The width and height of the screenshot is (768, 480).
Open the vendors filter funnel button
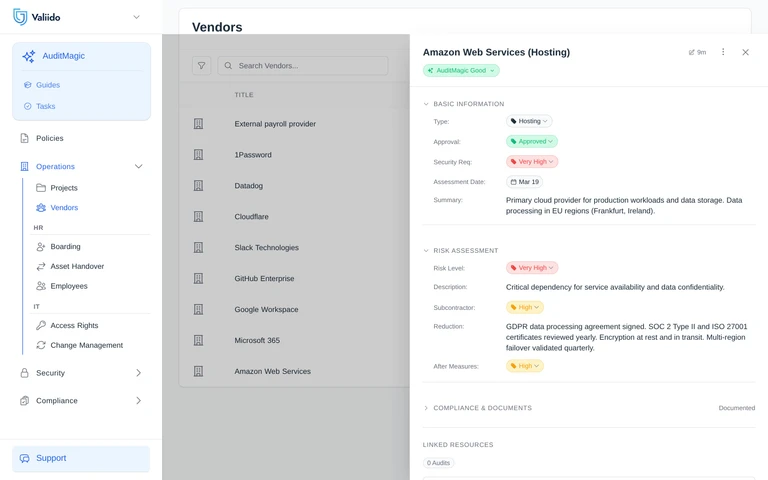201,66
